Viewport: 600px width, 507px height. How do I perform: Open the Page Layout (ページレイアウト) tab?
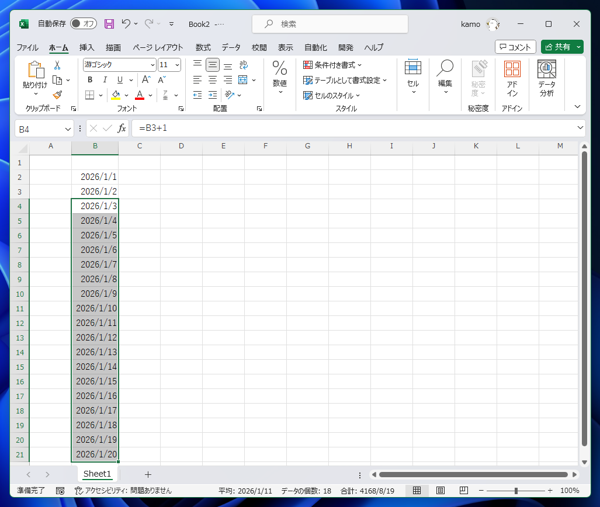(158, 47)
